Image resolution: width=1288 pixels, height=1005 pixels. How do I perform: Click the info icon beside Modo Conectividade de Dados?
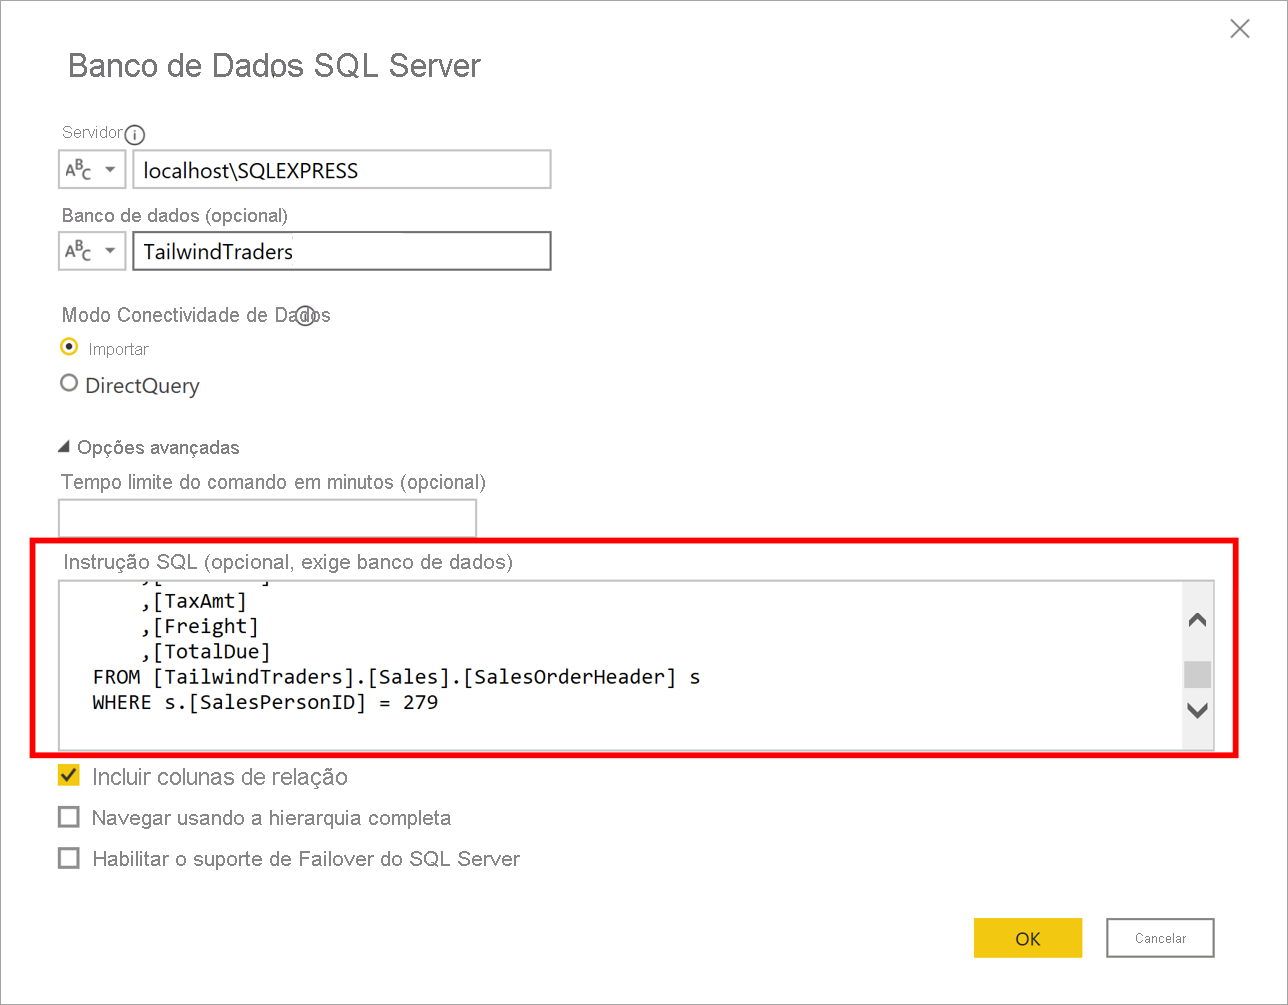[306, 316]
